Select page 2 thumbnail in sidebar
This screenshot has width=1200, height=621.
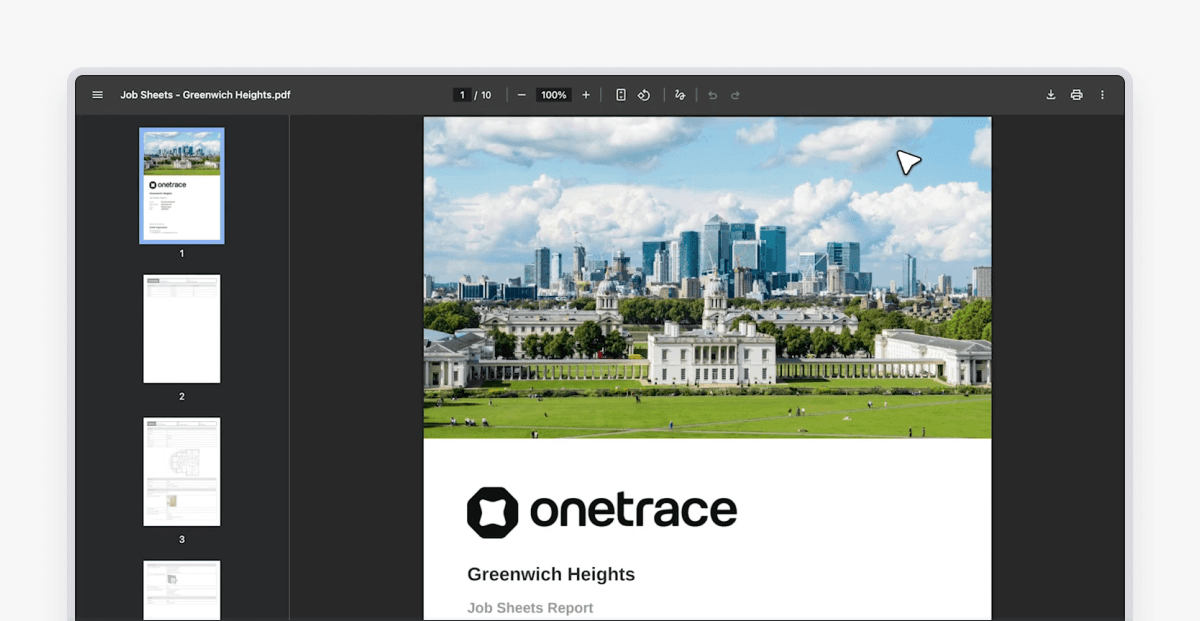coord(181,328)
